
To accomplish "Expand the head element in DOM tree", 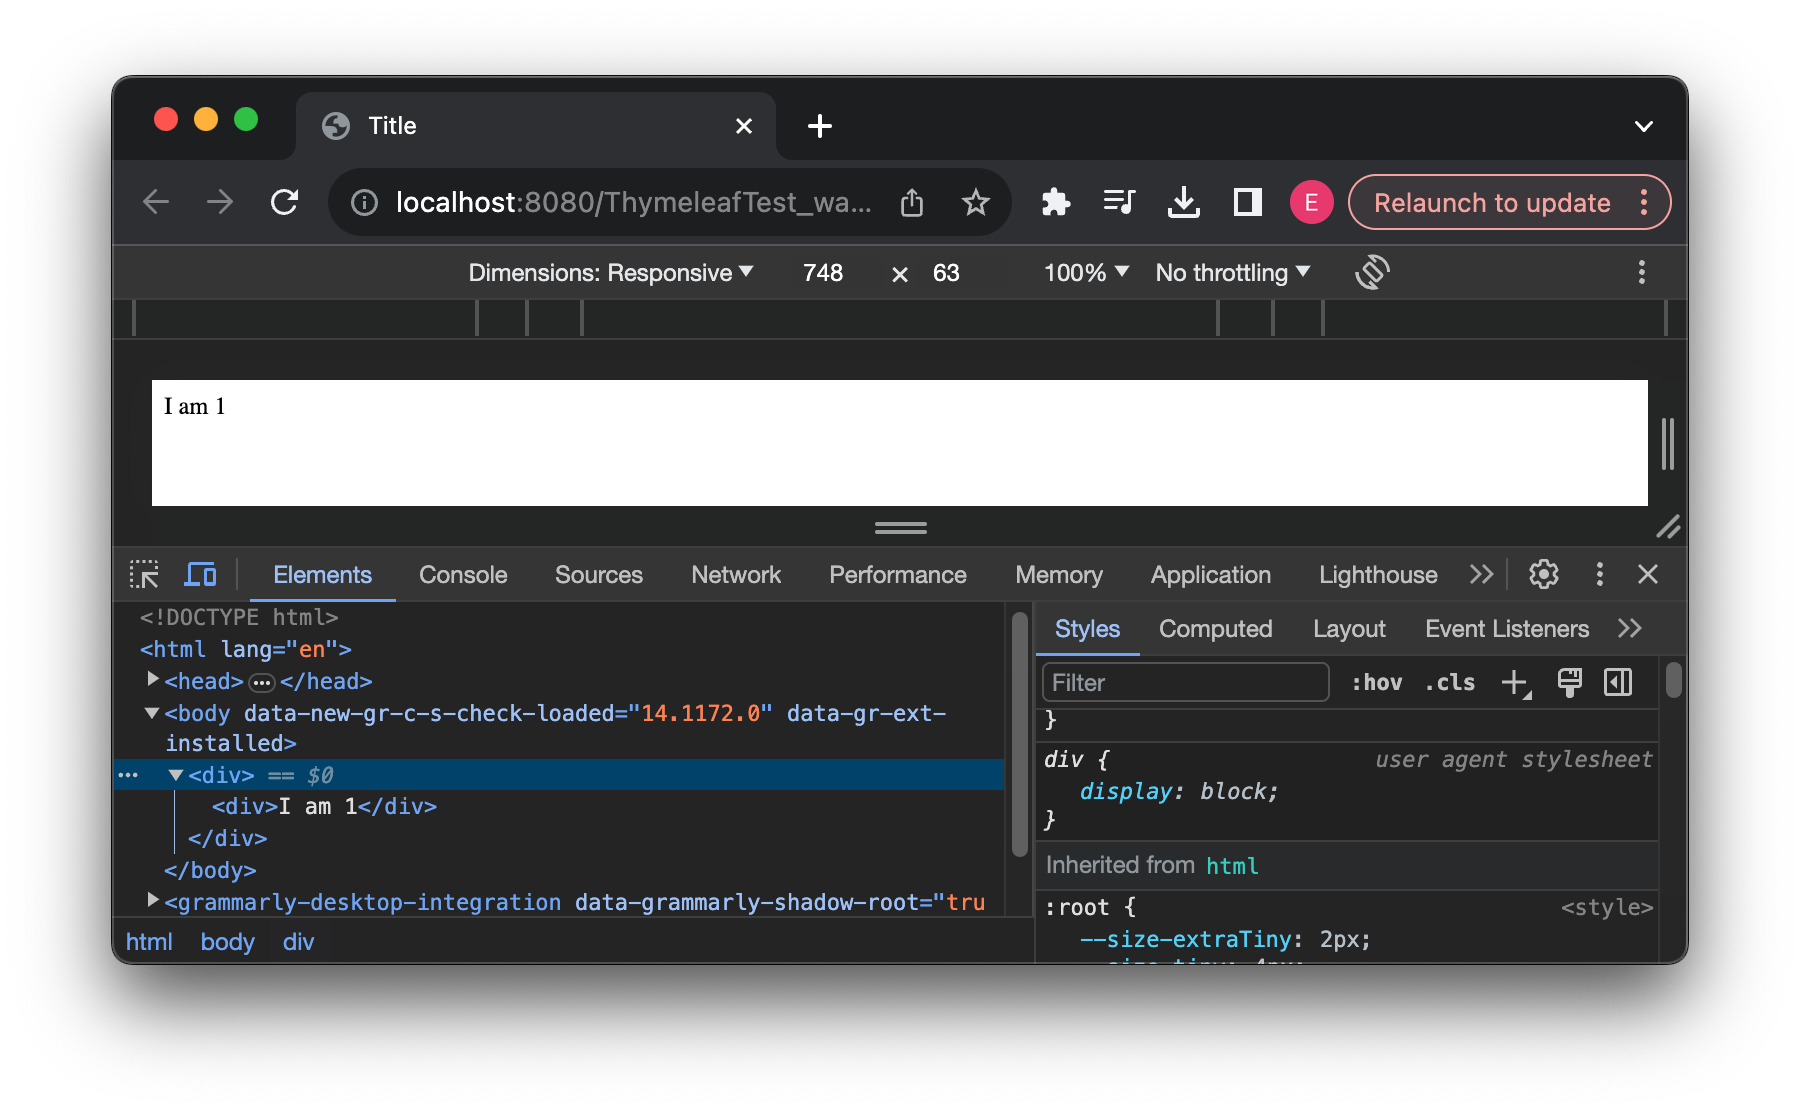I will click(152, 679).
